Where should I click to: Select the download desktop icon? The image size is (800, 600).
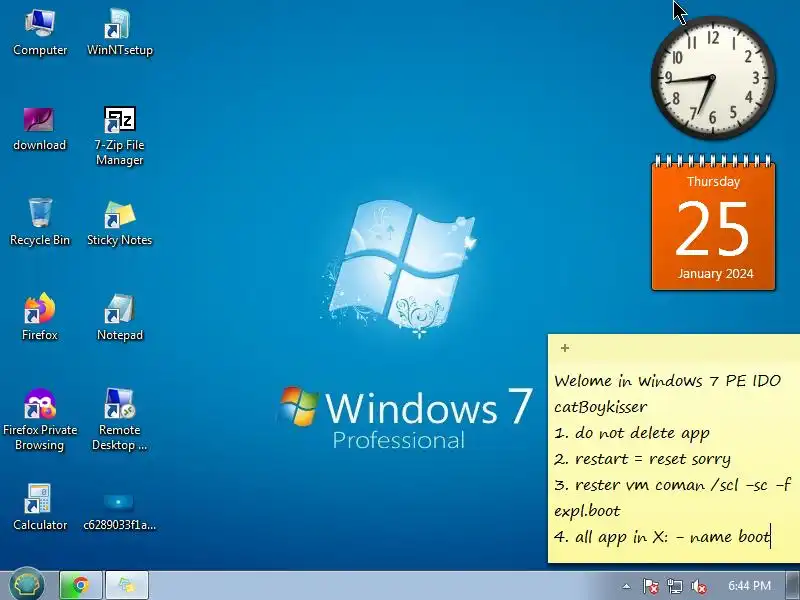click(x=39, y=129)
